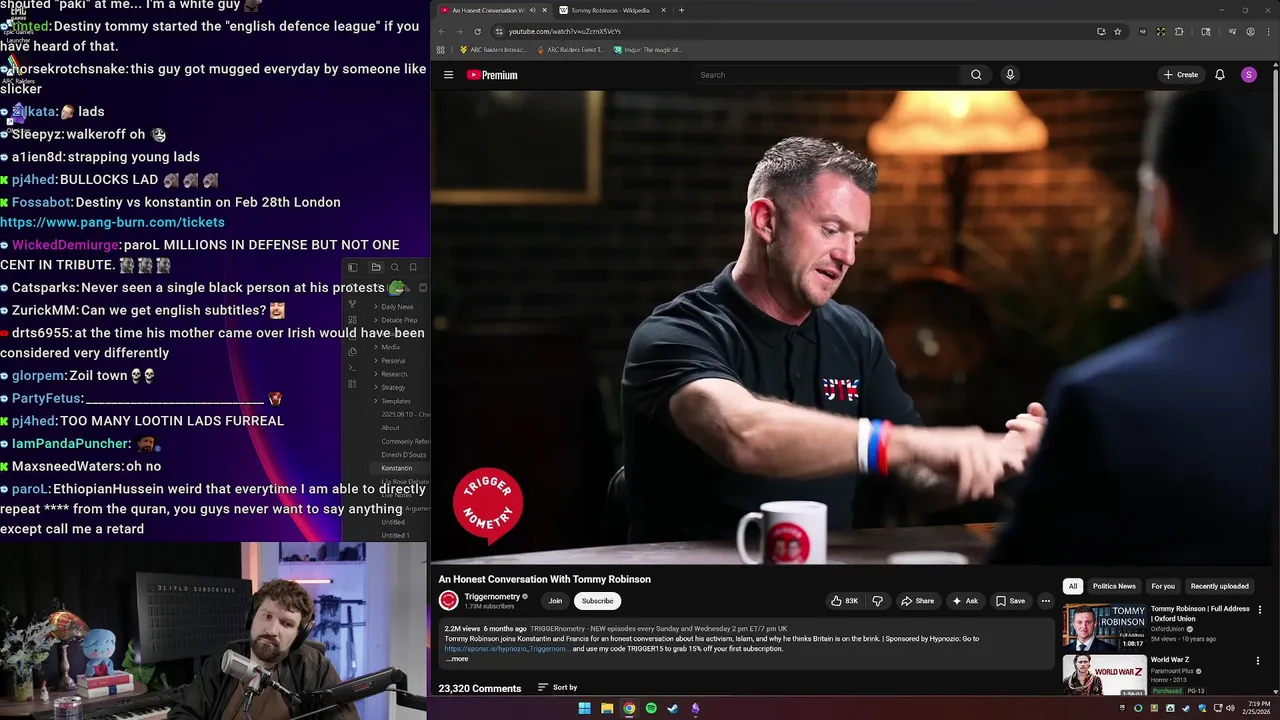Open the ARC Raiders Interactive bookmark
Viewport: 1280px width, 720px height.
[x=493, y=49]
